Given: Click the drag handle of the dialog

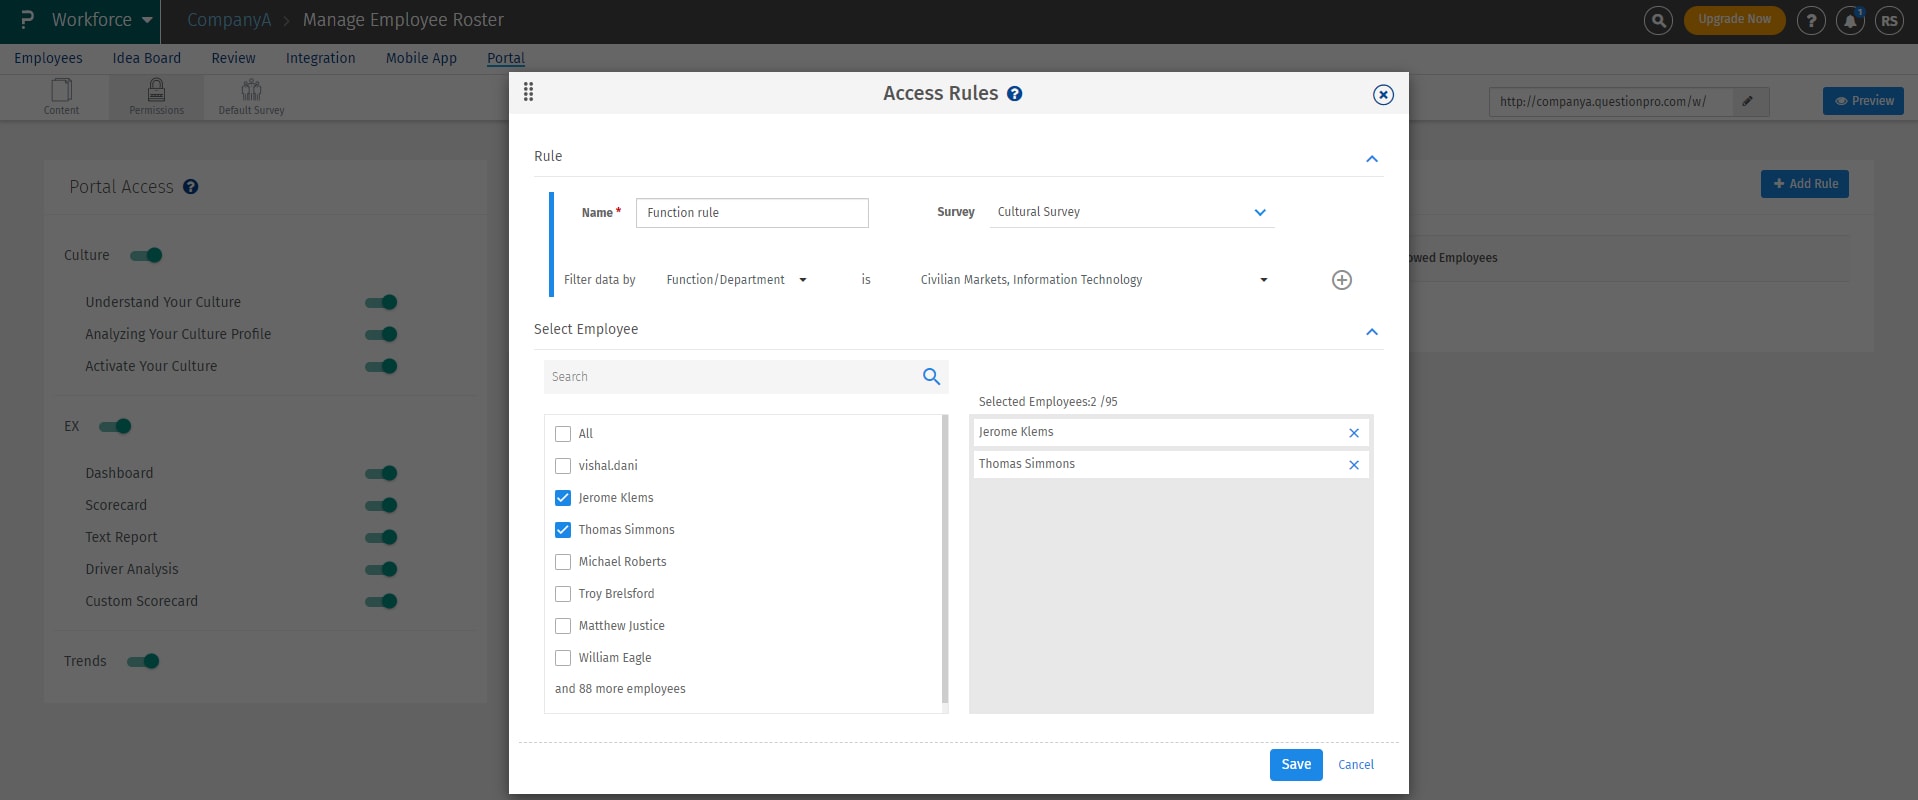Looking at the screenshot, I should (528, 93).
